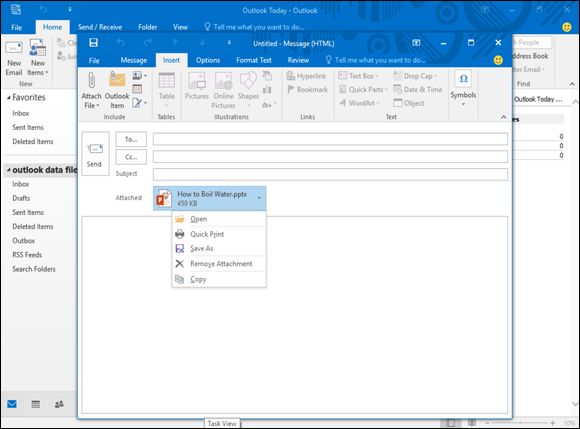Screen dimensions: 580x429
Task: Click the To... button
Action: click(x=131, y=139)
